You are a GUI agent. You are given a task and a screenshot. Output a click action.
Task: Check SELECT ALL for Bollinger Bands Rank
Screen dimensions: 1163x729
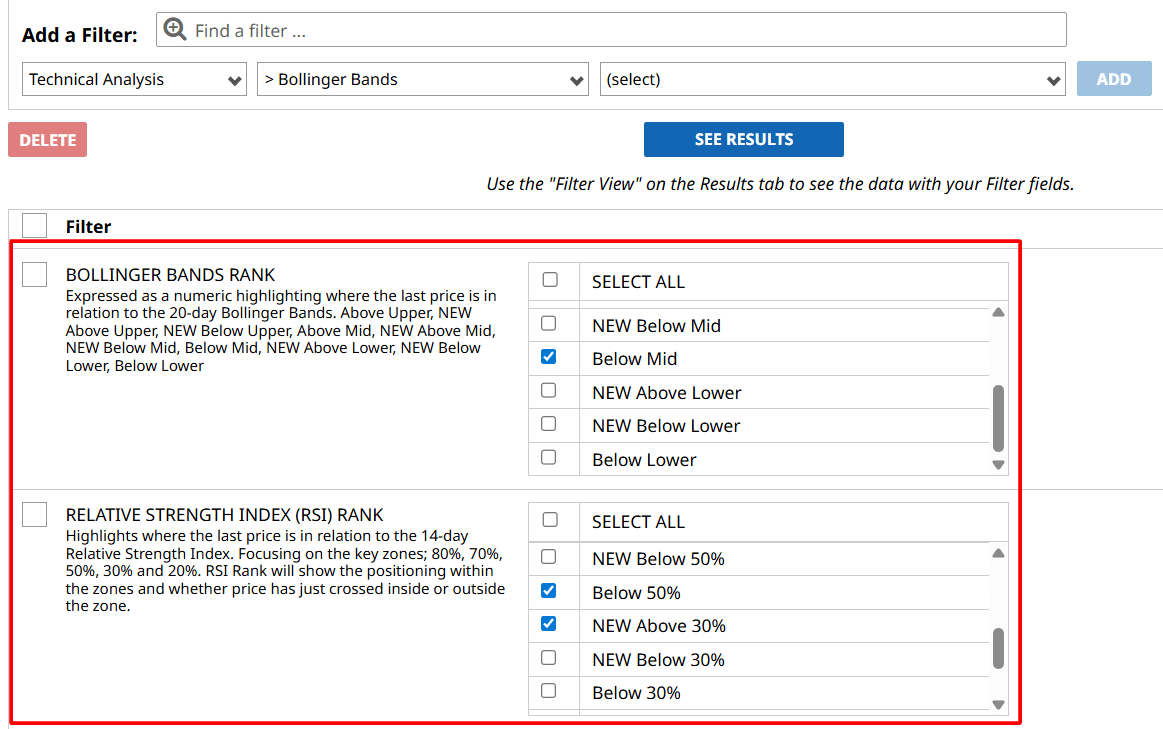[x=549, y=280]
